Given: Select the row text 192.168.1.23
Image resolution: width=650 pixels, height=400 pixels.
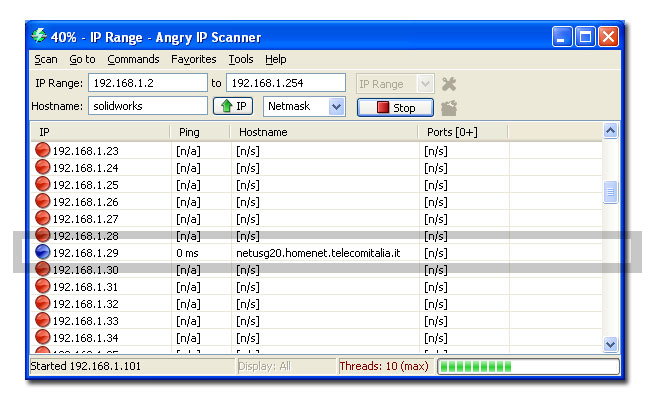Looking at the screenshot, I should [x=85, y=151].
